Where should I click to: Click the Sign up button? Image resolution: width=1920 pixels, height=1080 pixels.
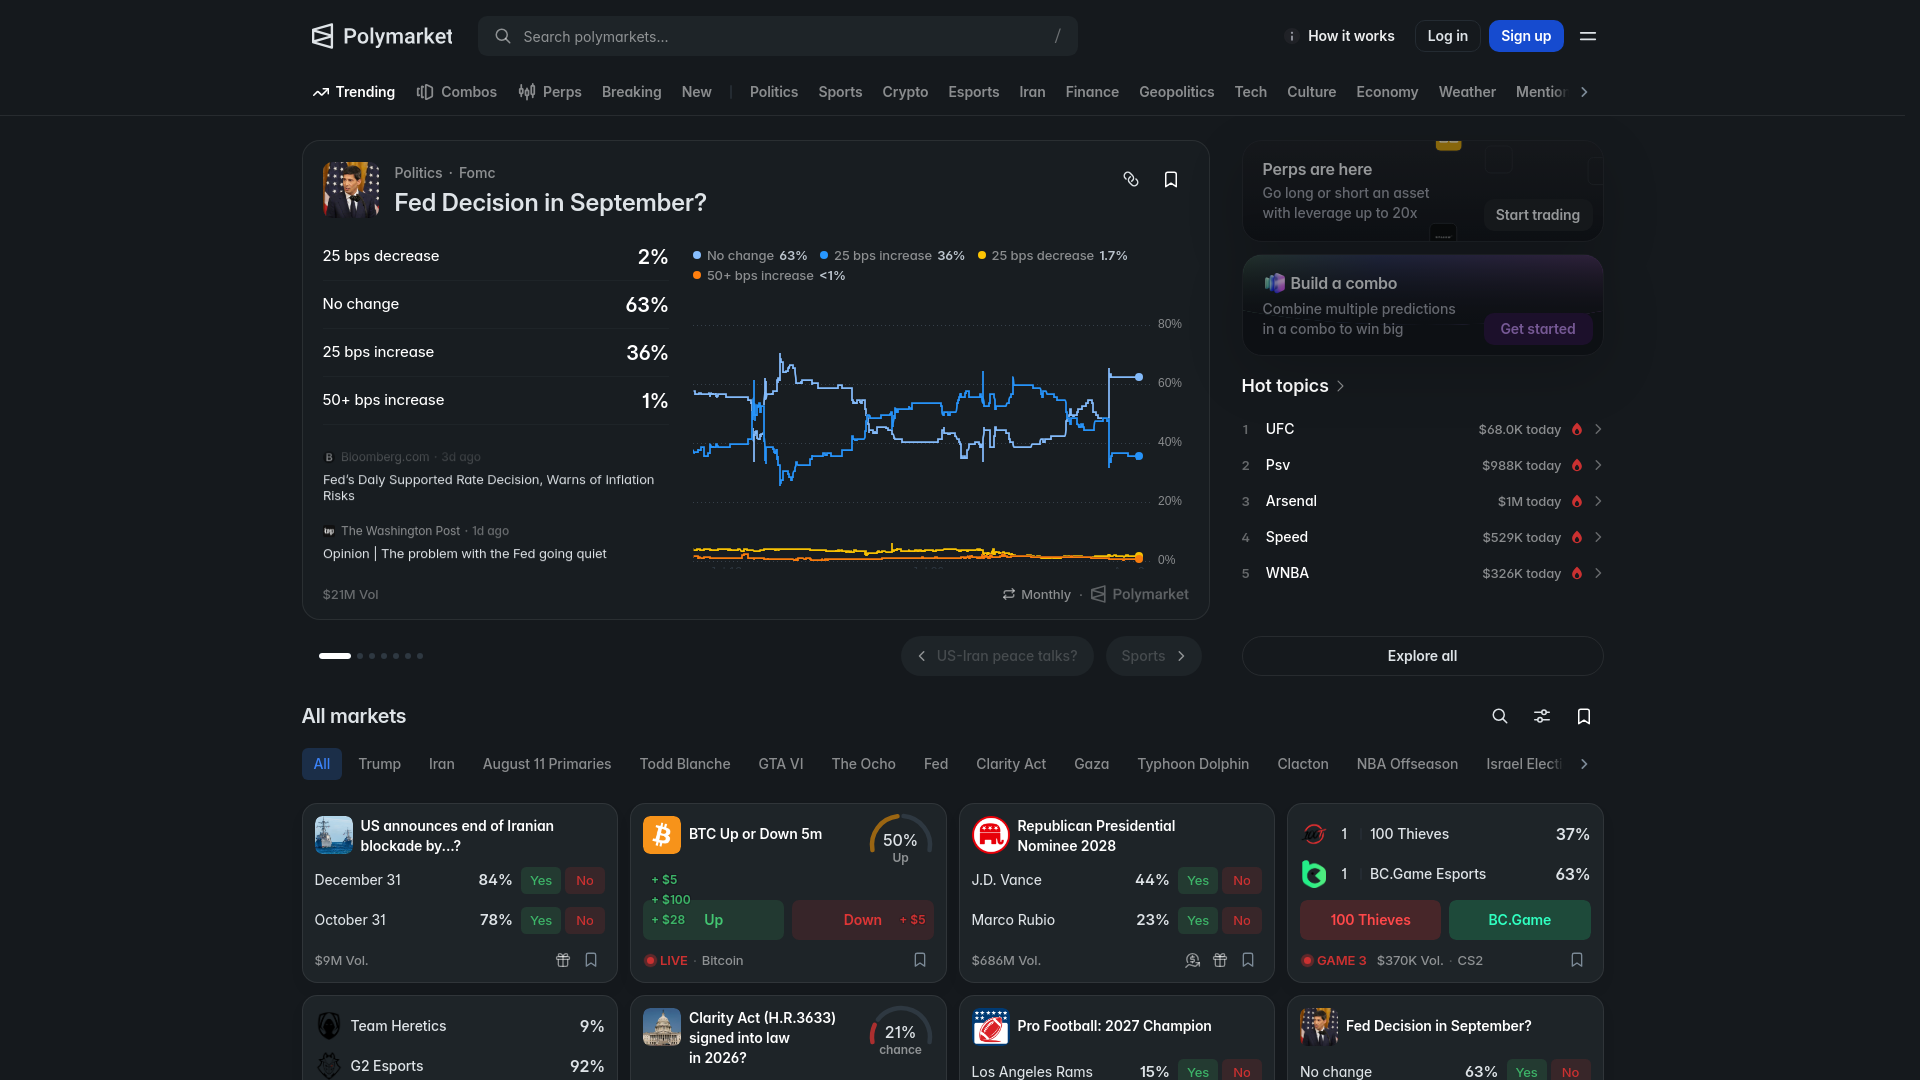[1526, 36]
